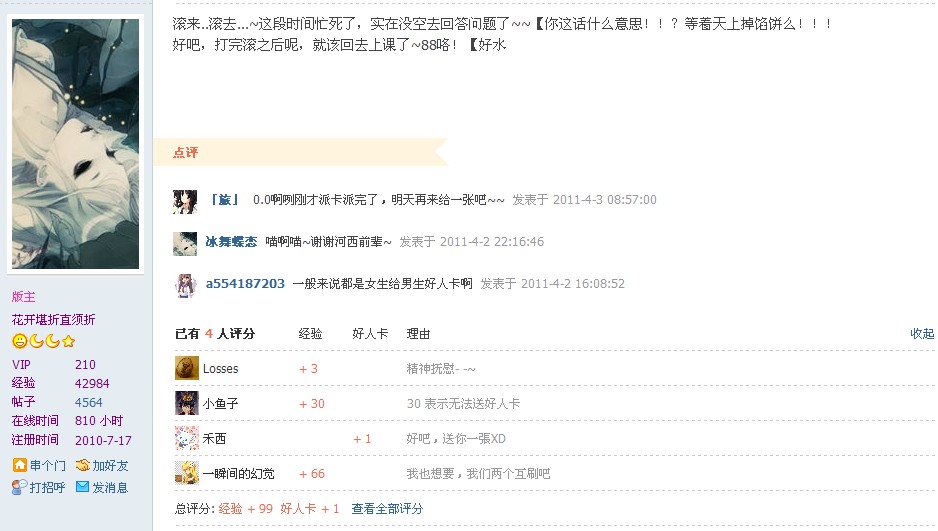Click the 发消息 link
The width and height of the screenshot is (938, 531).
click(110, 487)
